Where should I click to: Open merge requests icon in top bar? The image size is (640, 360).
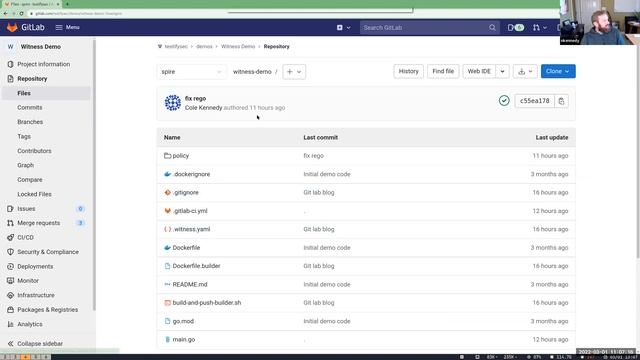[540, 28]
